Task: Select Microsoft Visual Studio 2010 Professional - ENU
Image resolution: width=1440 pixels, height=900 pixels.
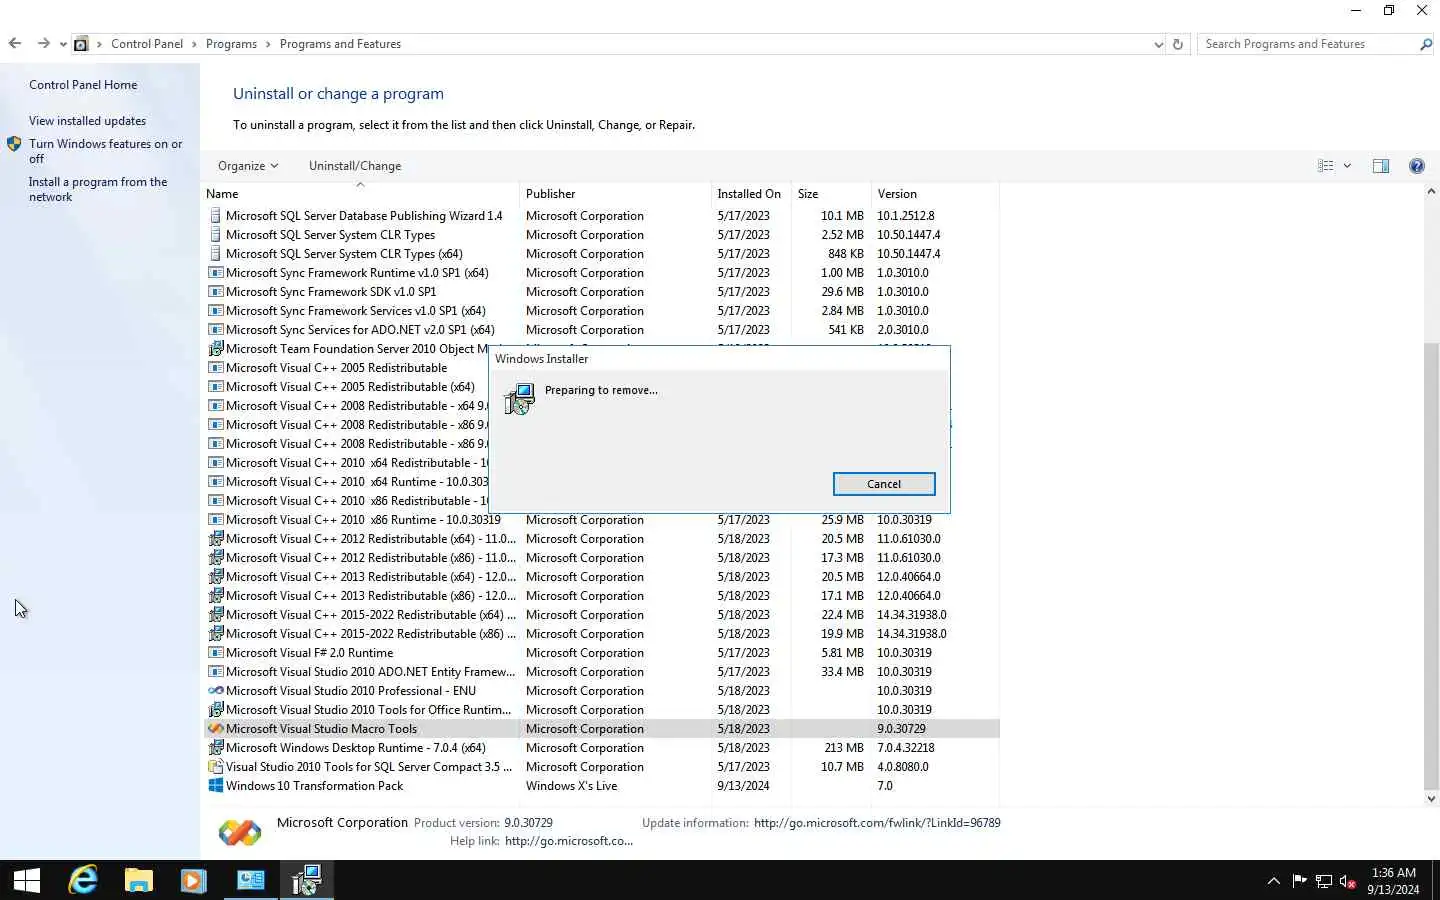Action: [x=602, y=691]
